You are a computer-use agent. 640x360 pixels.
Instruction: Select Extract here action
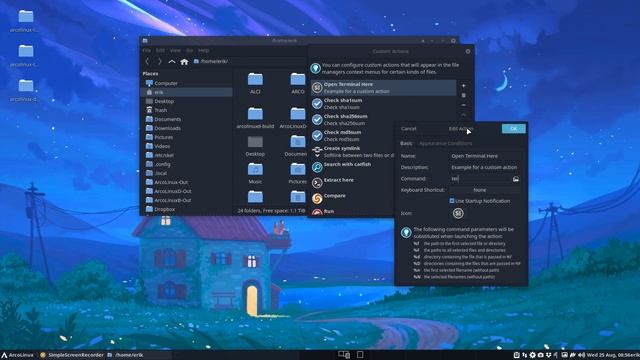pos(353,182)
